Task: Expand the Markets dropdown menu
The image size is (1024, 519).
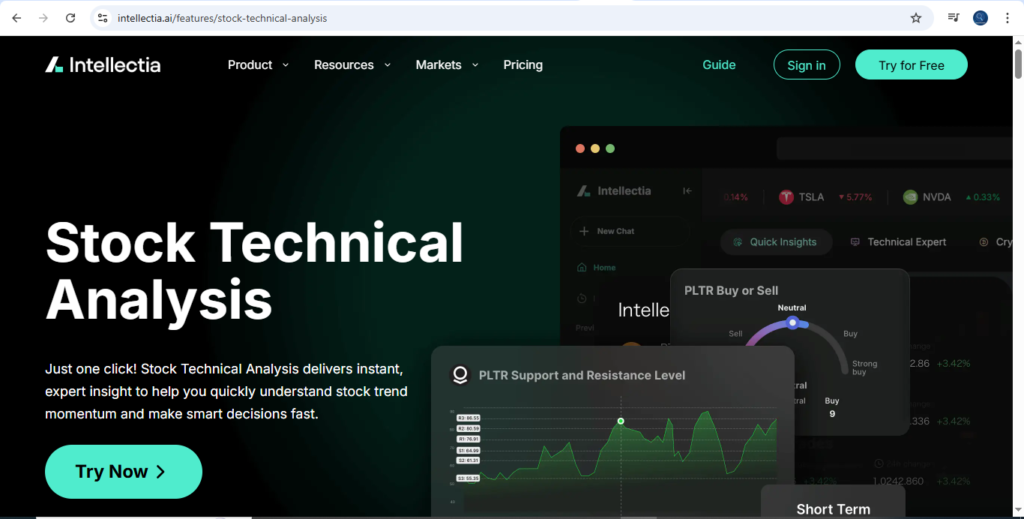Action: click(447, 65)
